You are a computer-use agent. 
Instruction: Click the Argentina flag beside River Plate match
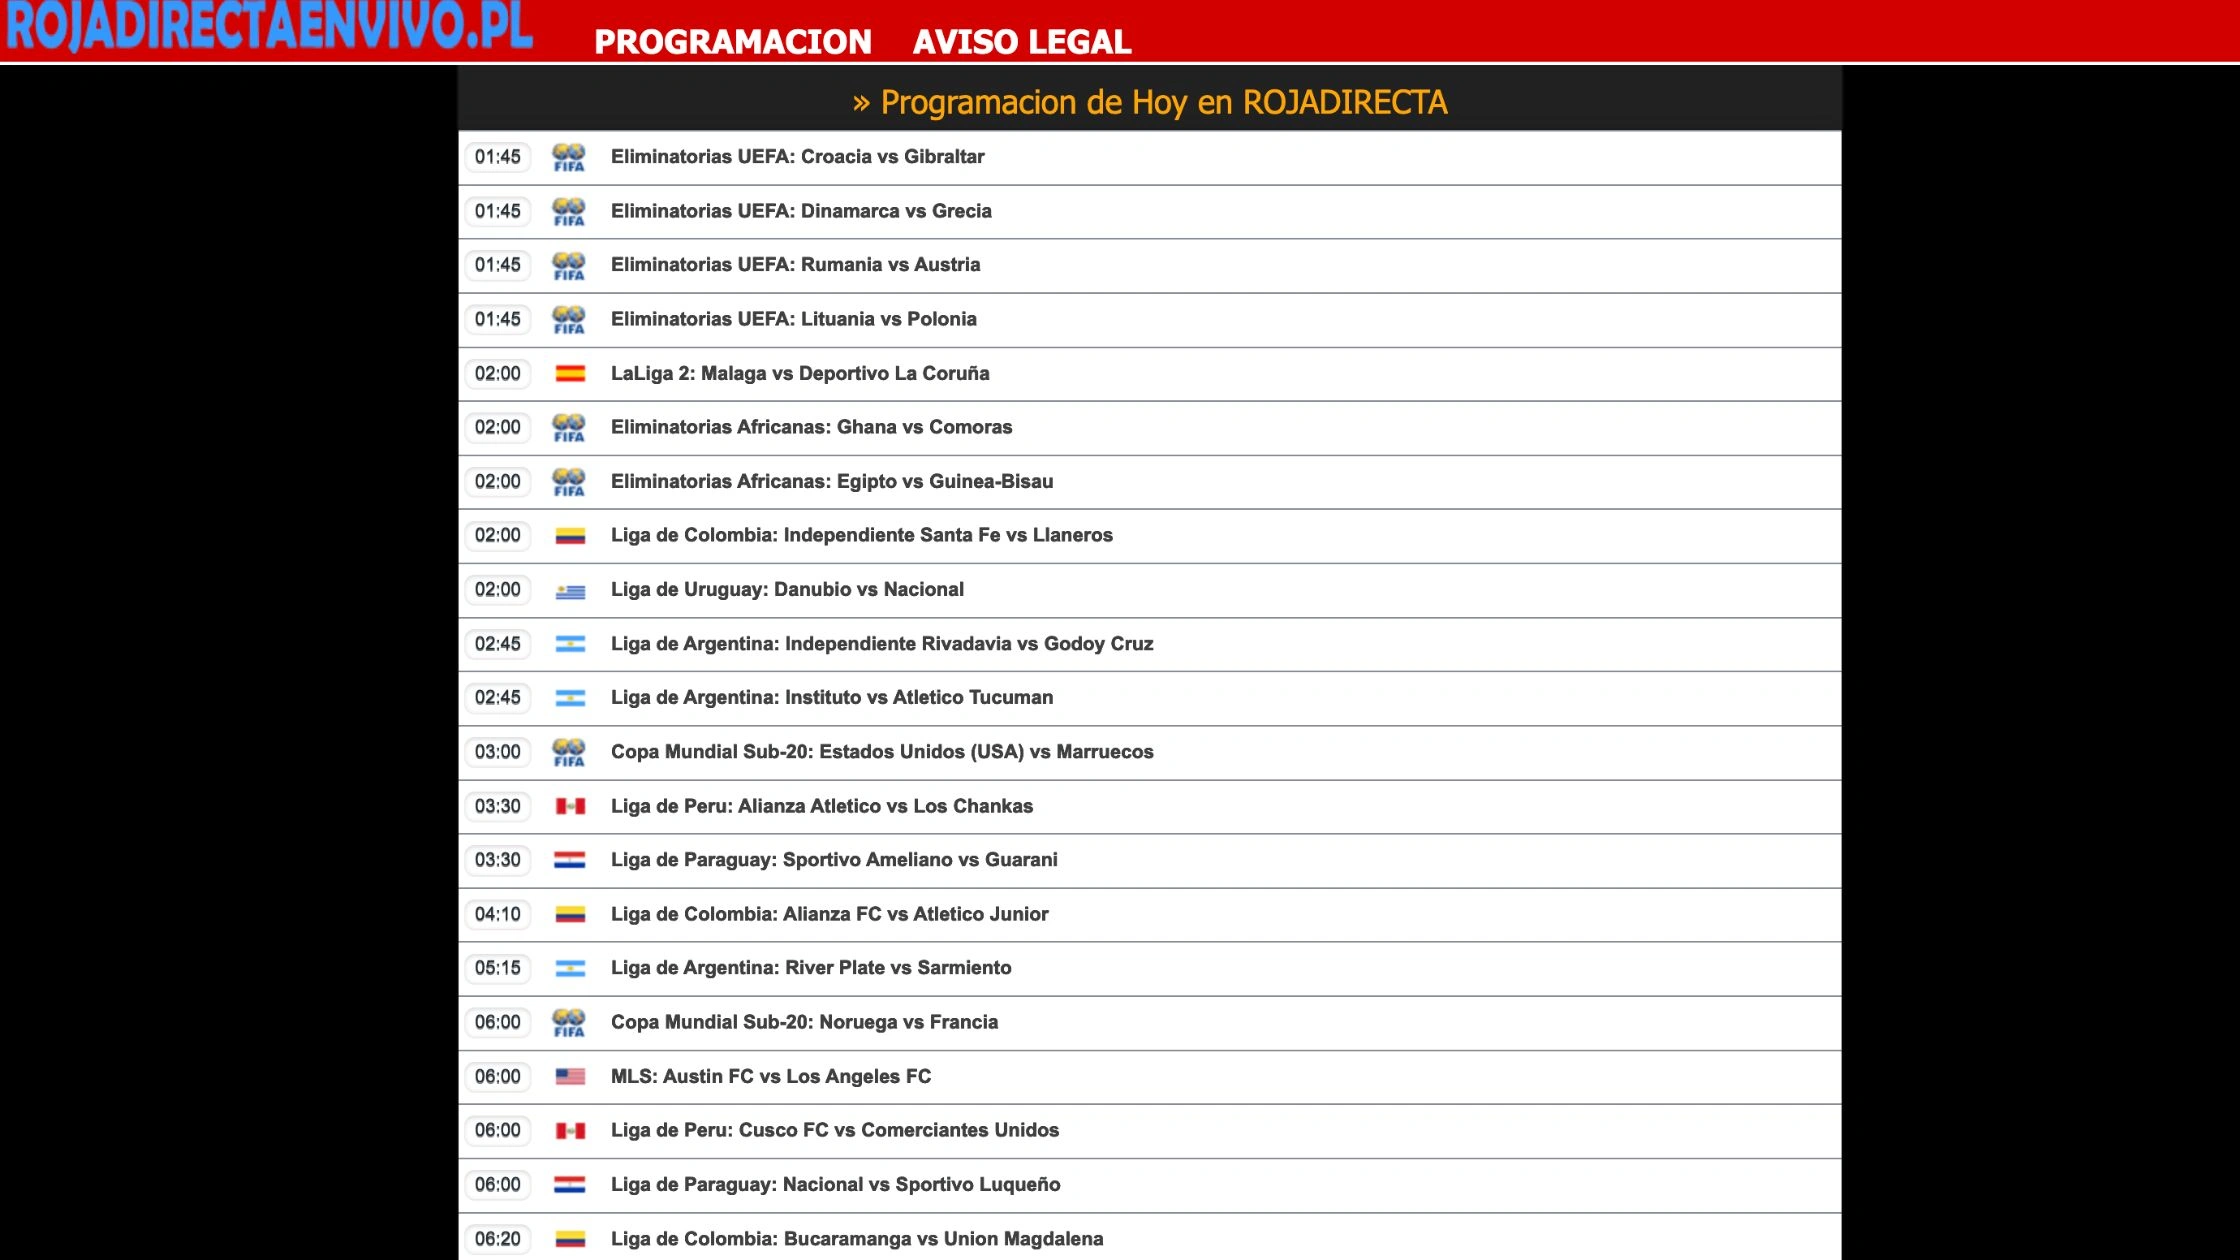tap(570, 968)
